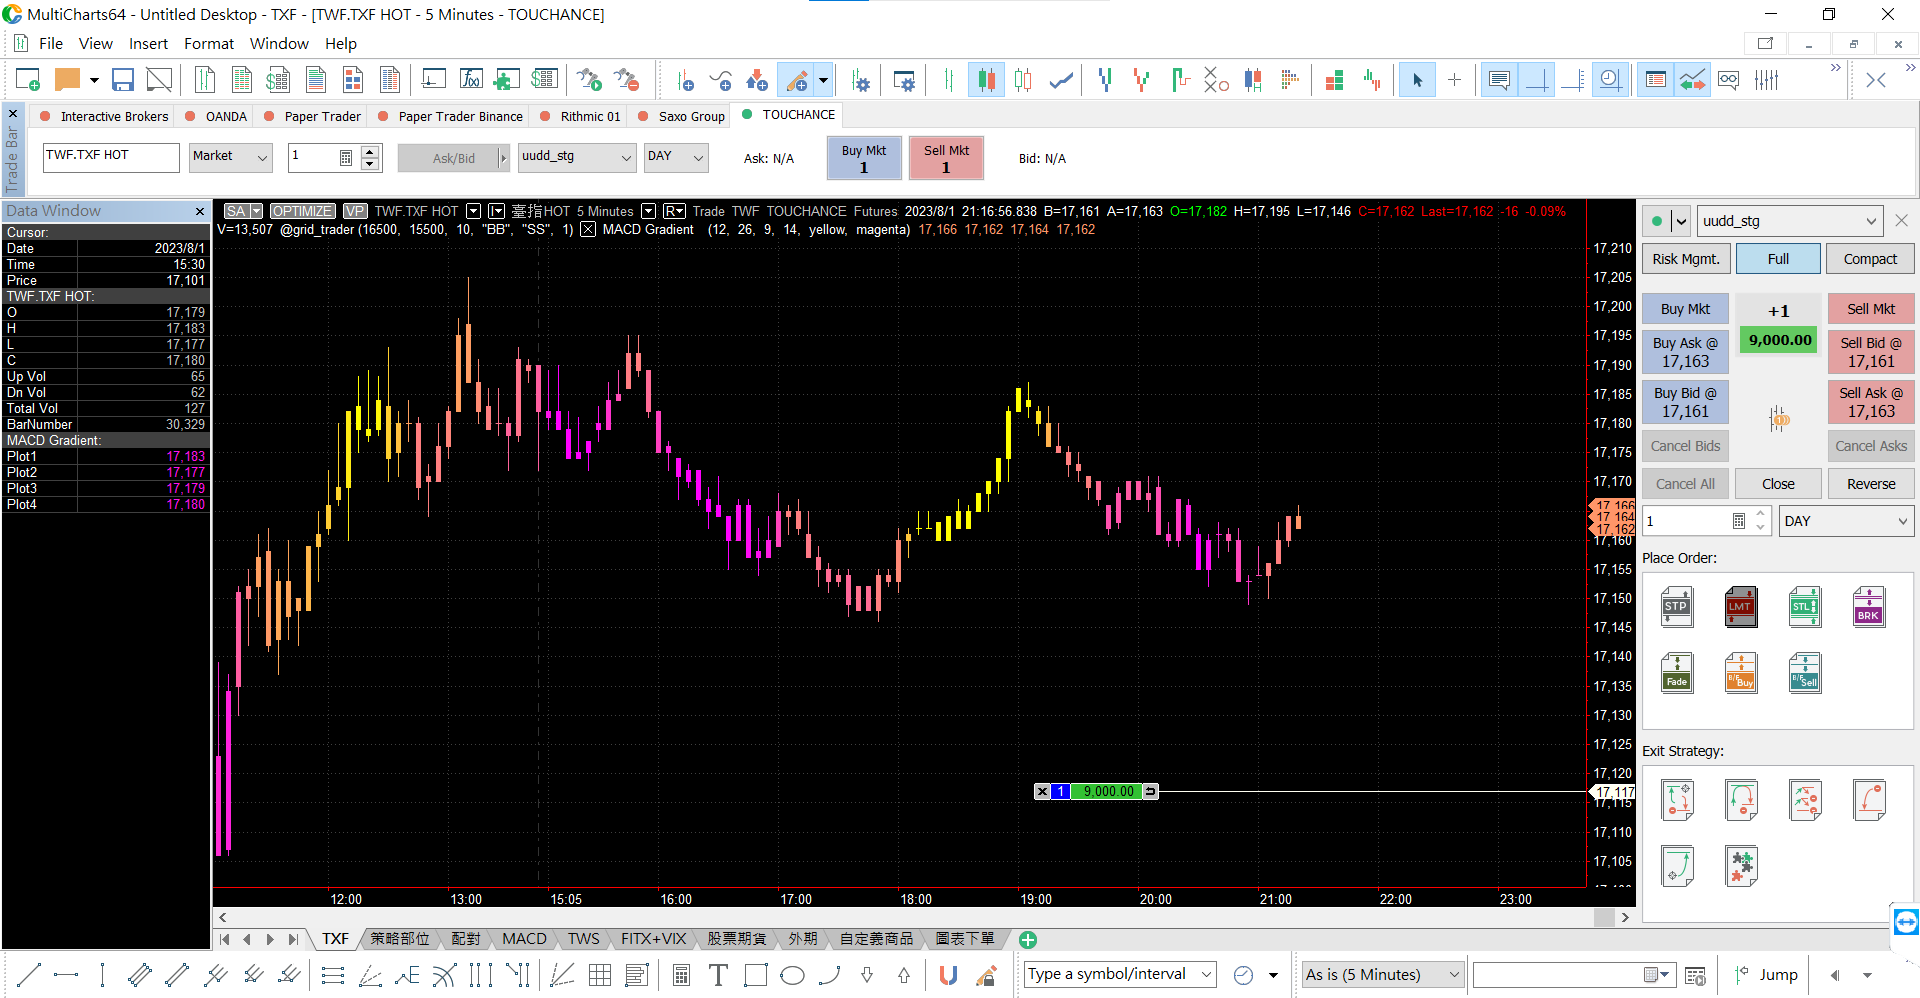Open the Insert Formula f(x) window icon
The height and width of the screenshot is (998, 1920).
[471, 80]
